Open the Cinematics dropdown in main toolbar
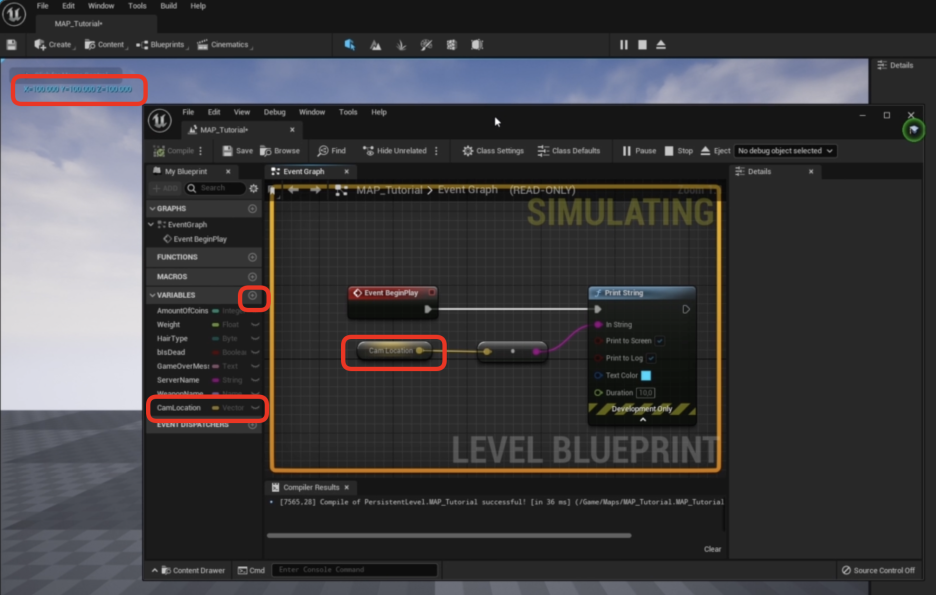This screenshot has width=936, height=595. pyautogui.click(x=224, y=45)
